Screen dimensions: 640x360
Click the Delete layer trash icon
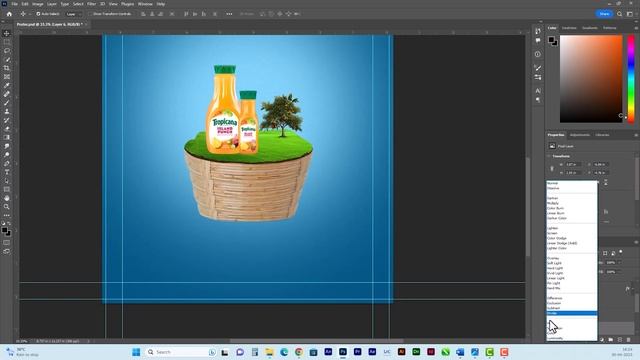[628, 340]
